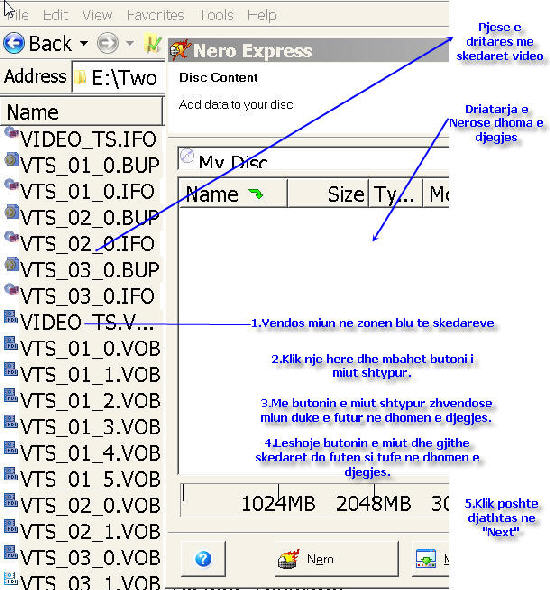Click the E:\Two address field
550x590 pixels.
pyautogui.click(x=119, y=77)
